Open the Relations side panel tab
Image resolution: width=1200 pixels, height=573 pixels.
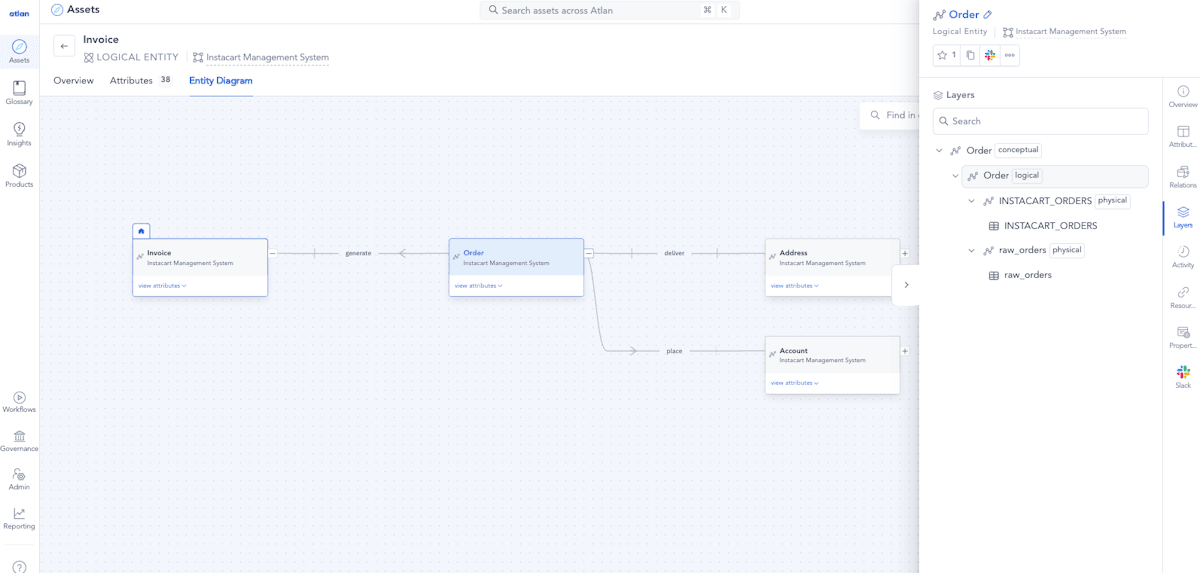[1183, 177]
